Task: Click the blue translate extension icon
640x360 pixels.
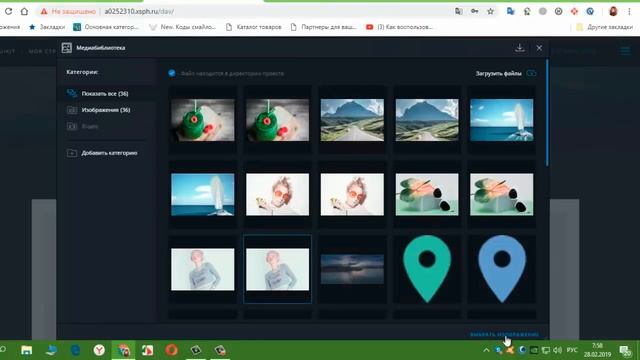Action: [x=510, y=11]
